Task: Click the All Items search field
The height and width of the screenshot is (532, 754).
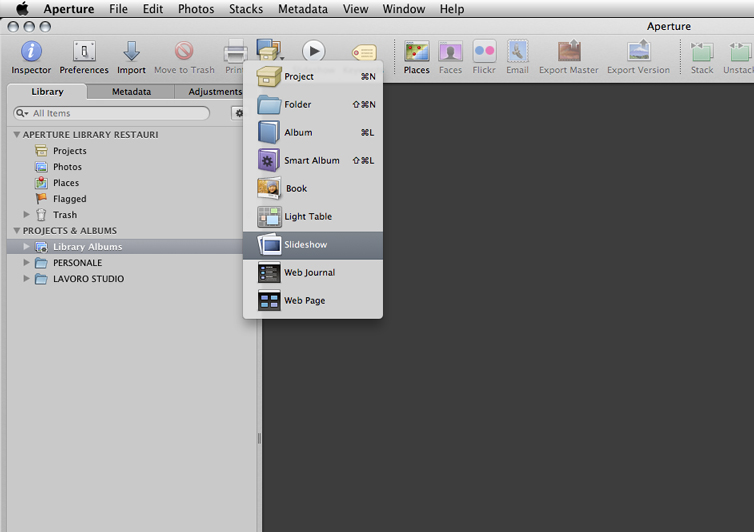Action: point(112,113)
